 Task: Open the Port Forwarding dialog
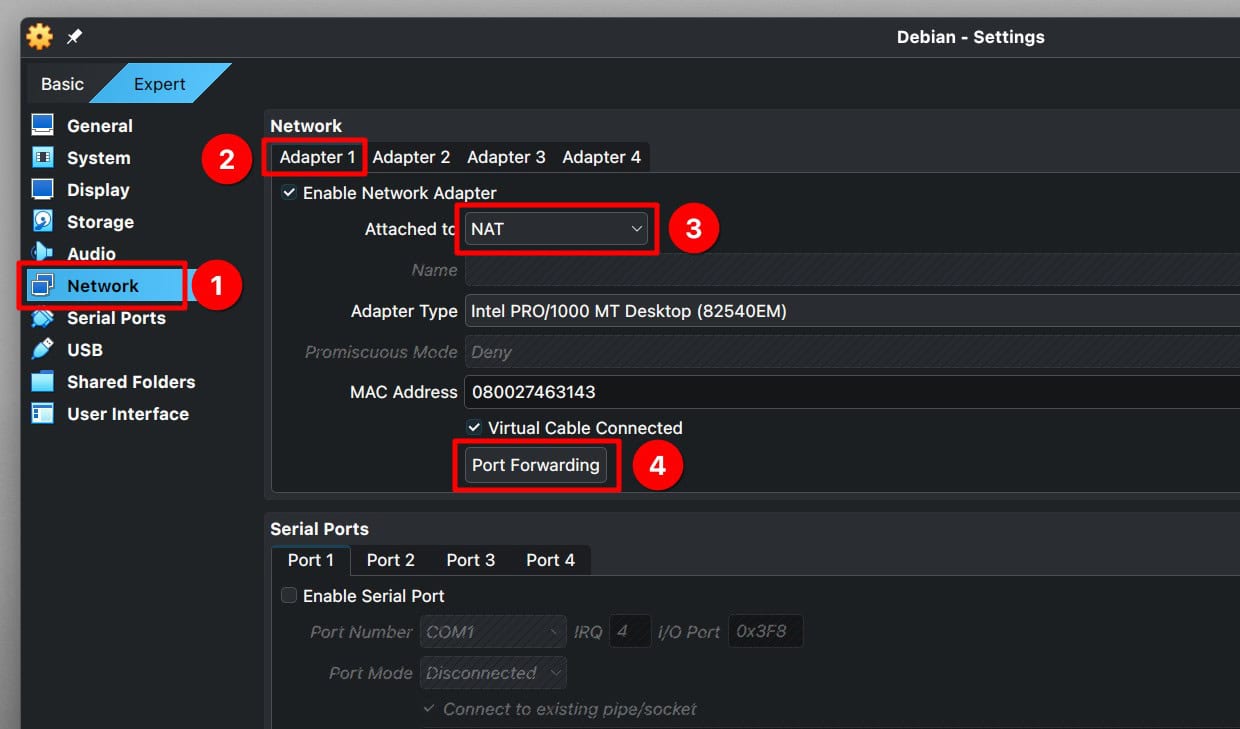point(536,464)
